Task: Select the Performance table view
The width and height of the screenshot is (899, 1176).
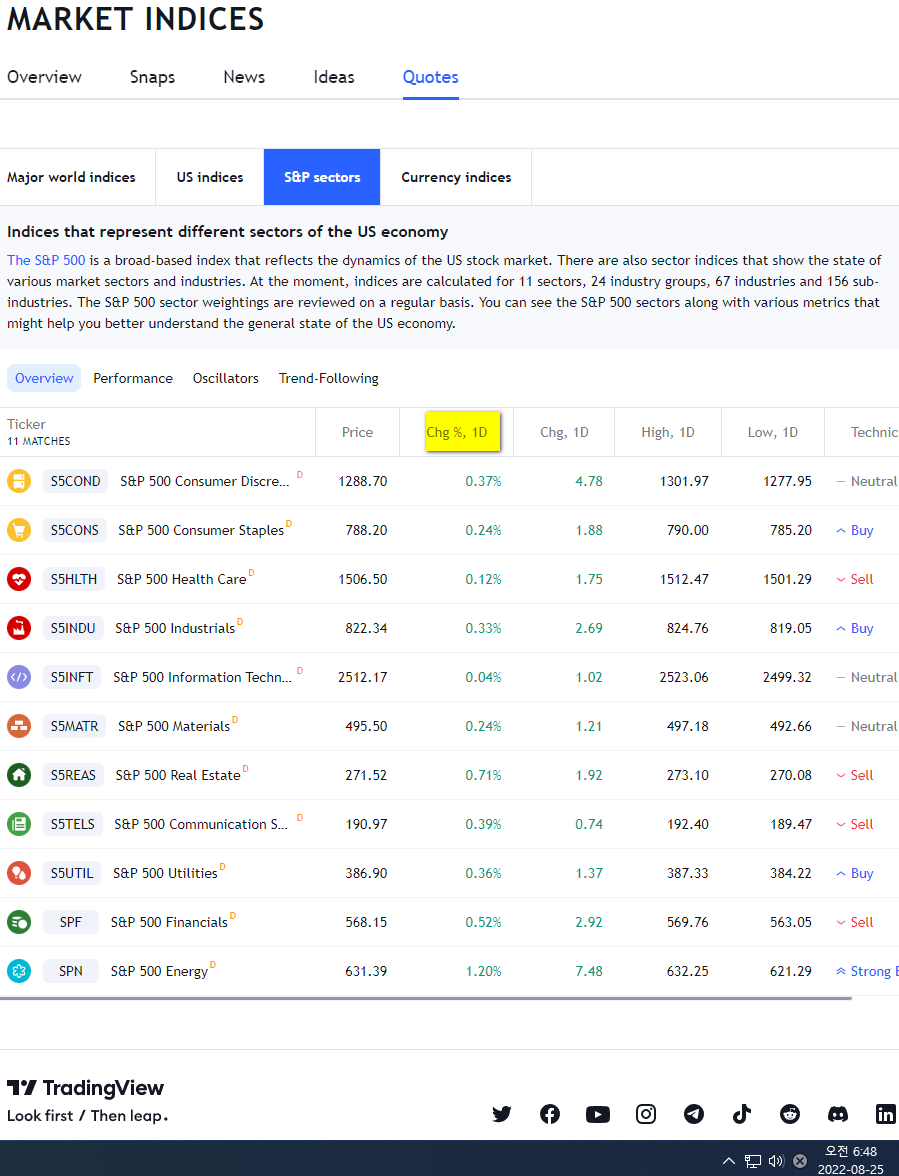Action: pos(133,378)
